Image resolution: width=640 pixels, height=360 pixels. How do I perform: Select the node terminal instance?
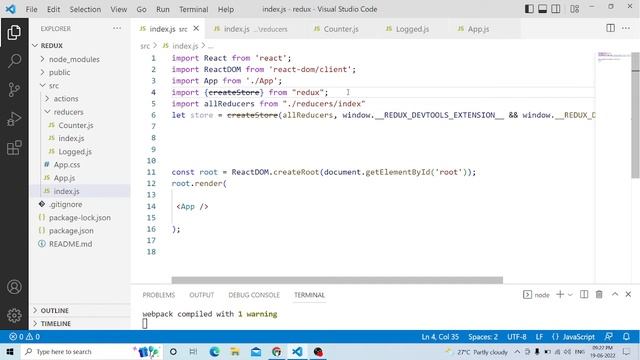pos(536,295)
